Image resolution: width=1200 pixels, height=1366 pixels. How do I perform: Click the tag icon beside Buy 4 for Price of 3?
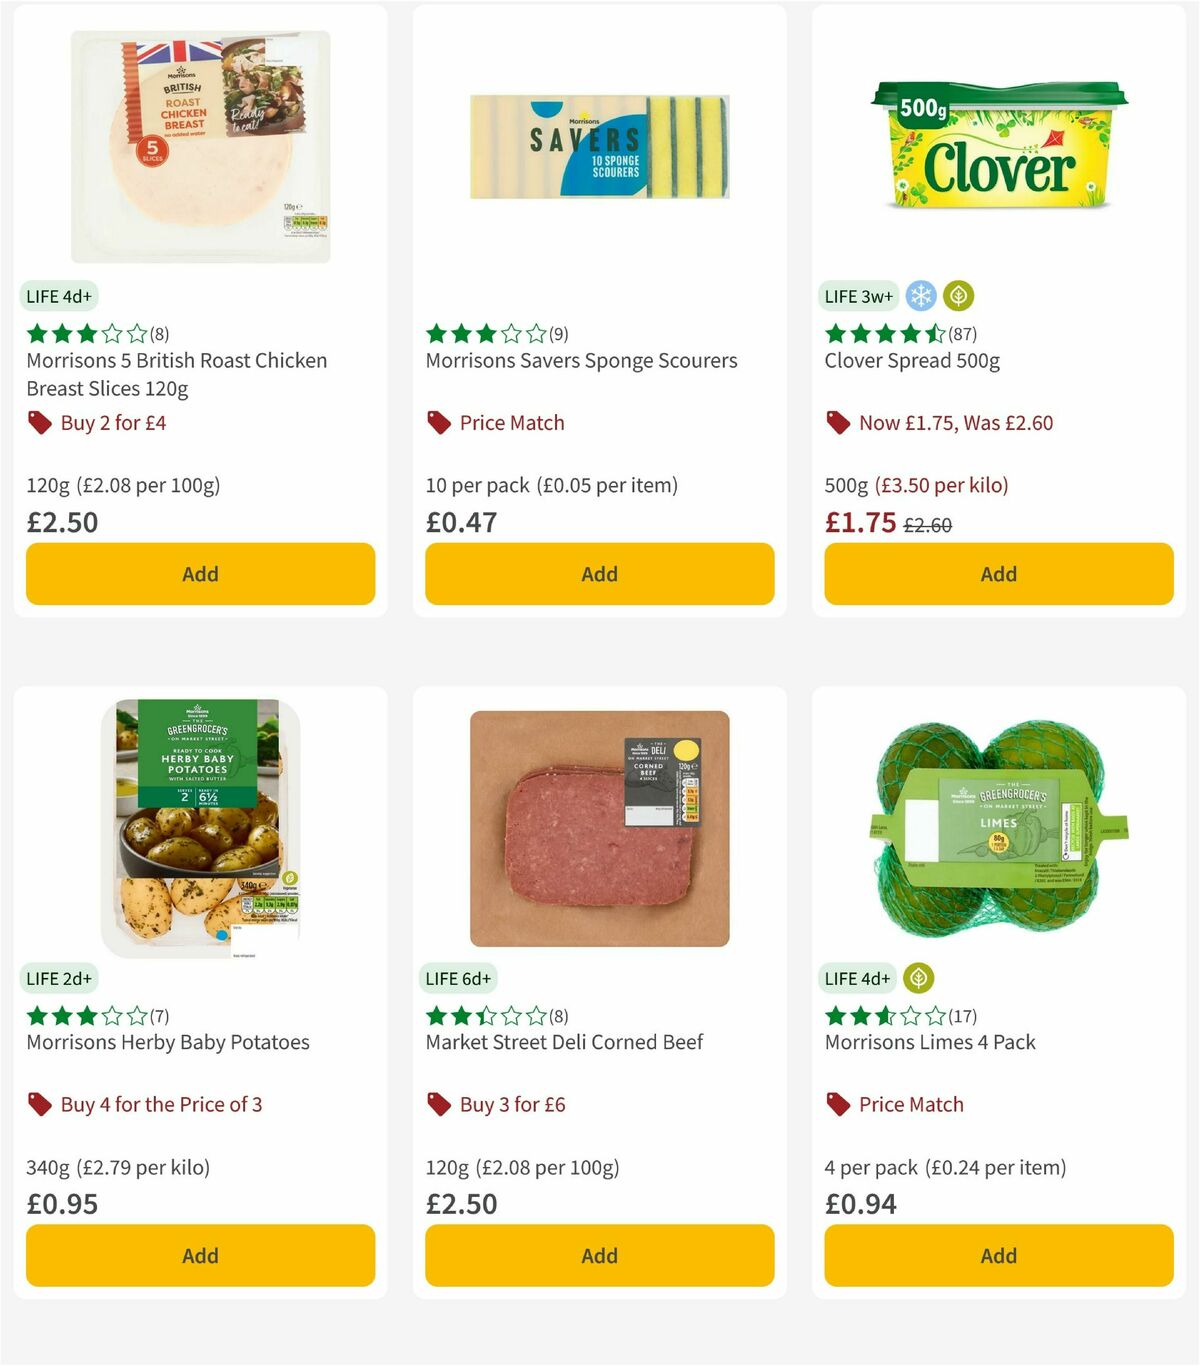[40, 1104]
